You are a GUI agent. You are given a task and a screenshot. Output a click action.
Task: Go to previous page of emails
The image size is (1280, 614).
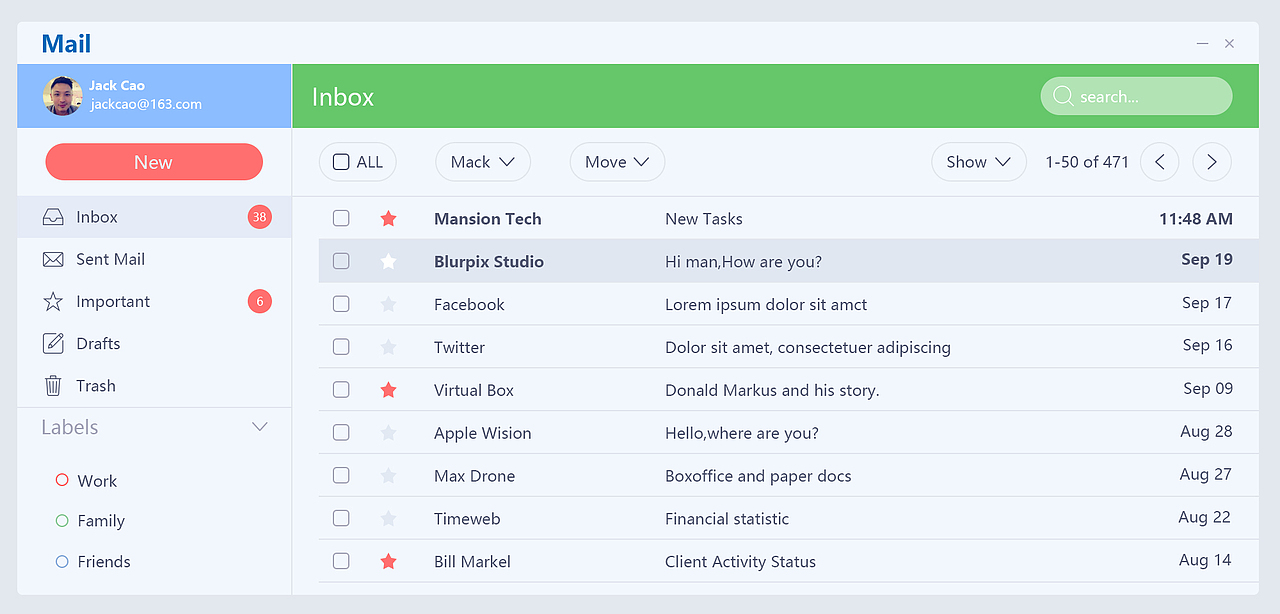1160,162
